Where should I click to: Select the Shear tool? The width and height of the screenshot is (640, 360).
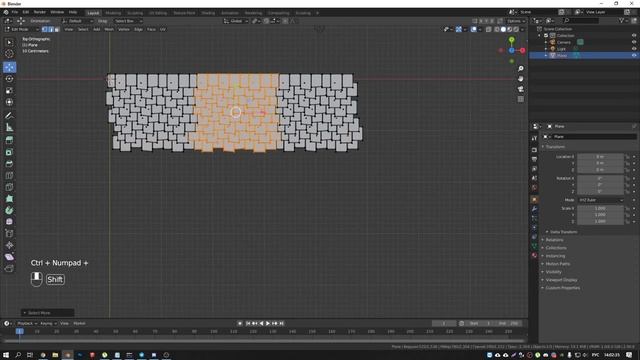point(9,257)
